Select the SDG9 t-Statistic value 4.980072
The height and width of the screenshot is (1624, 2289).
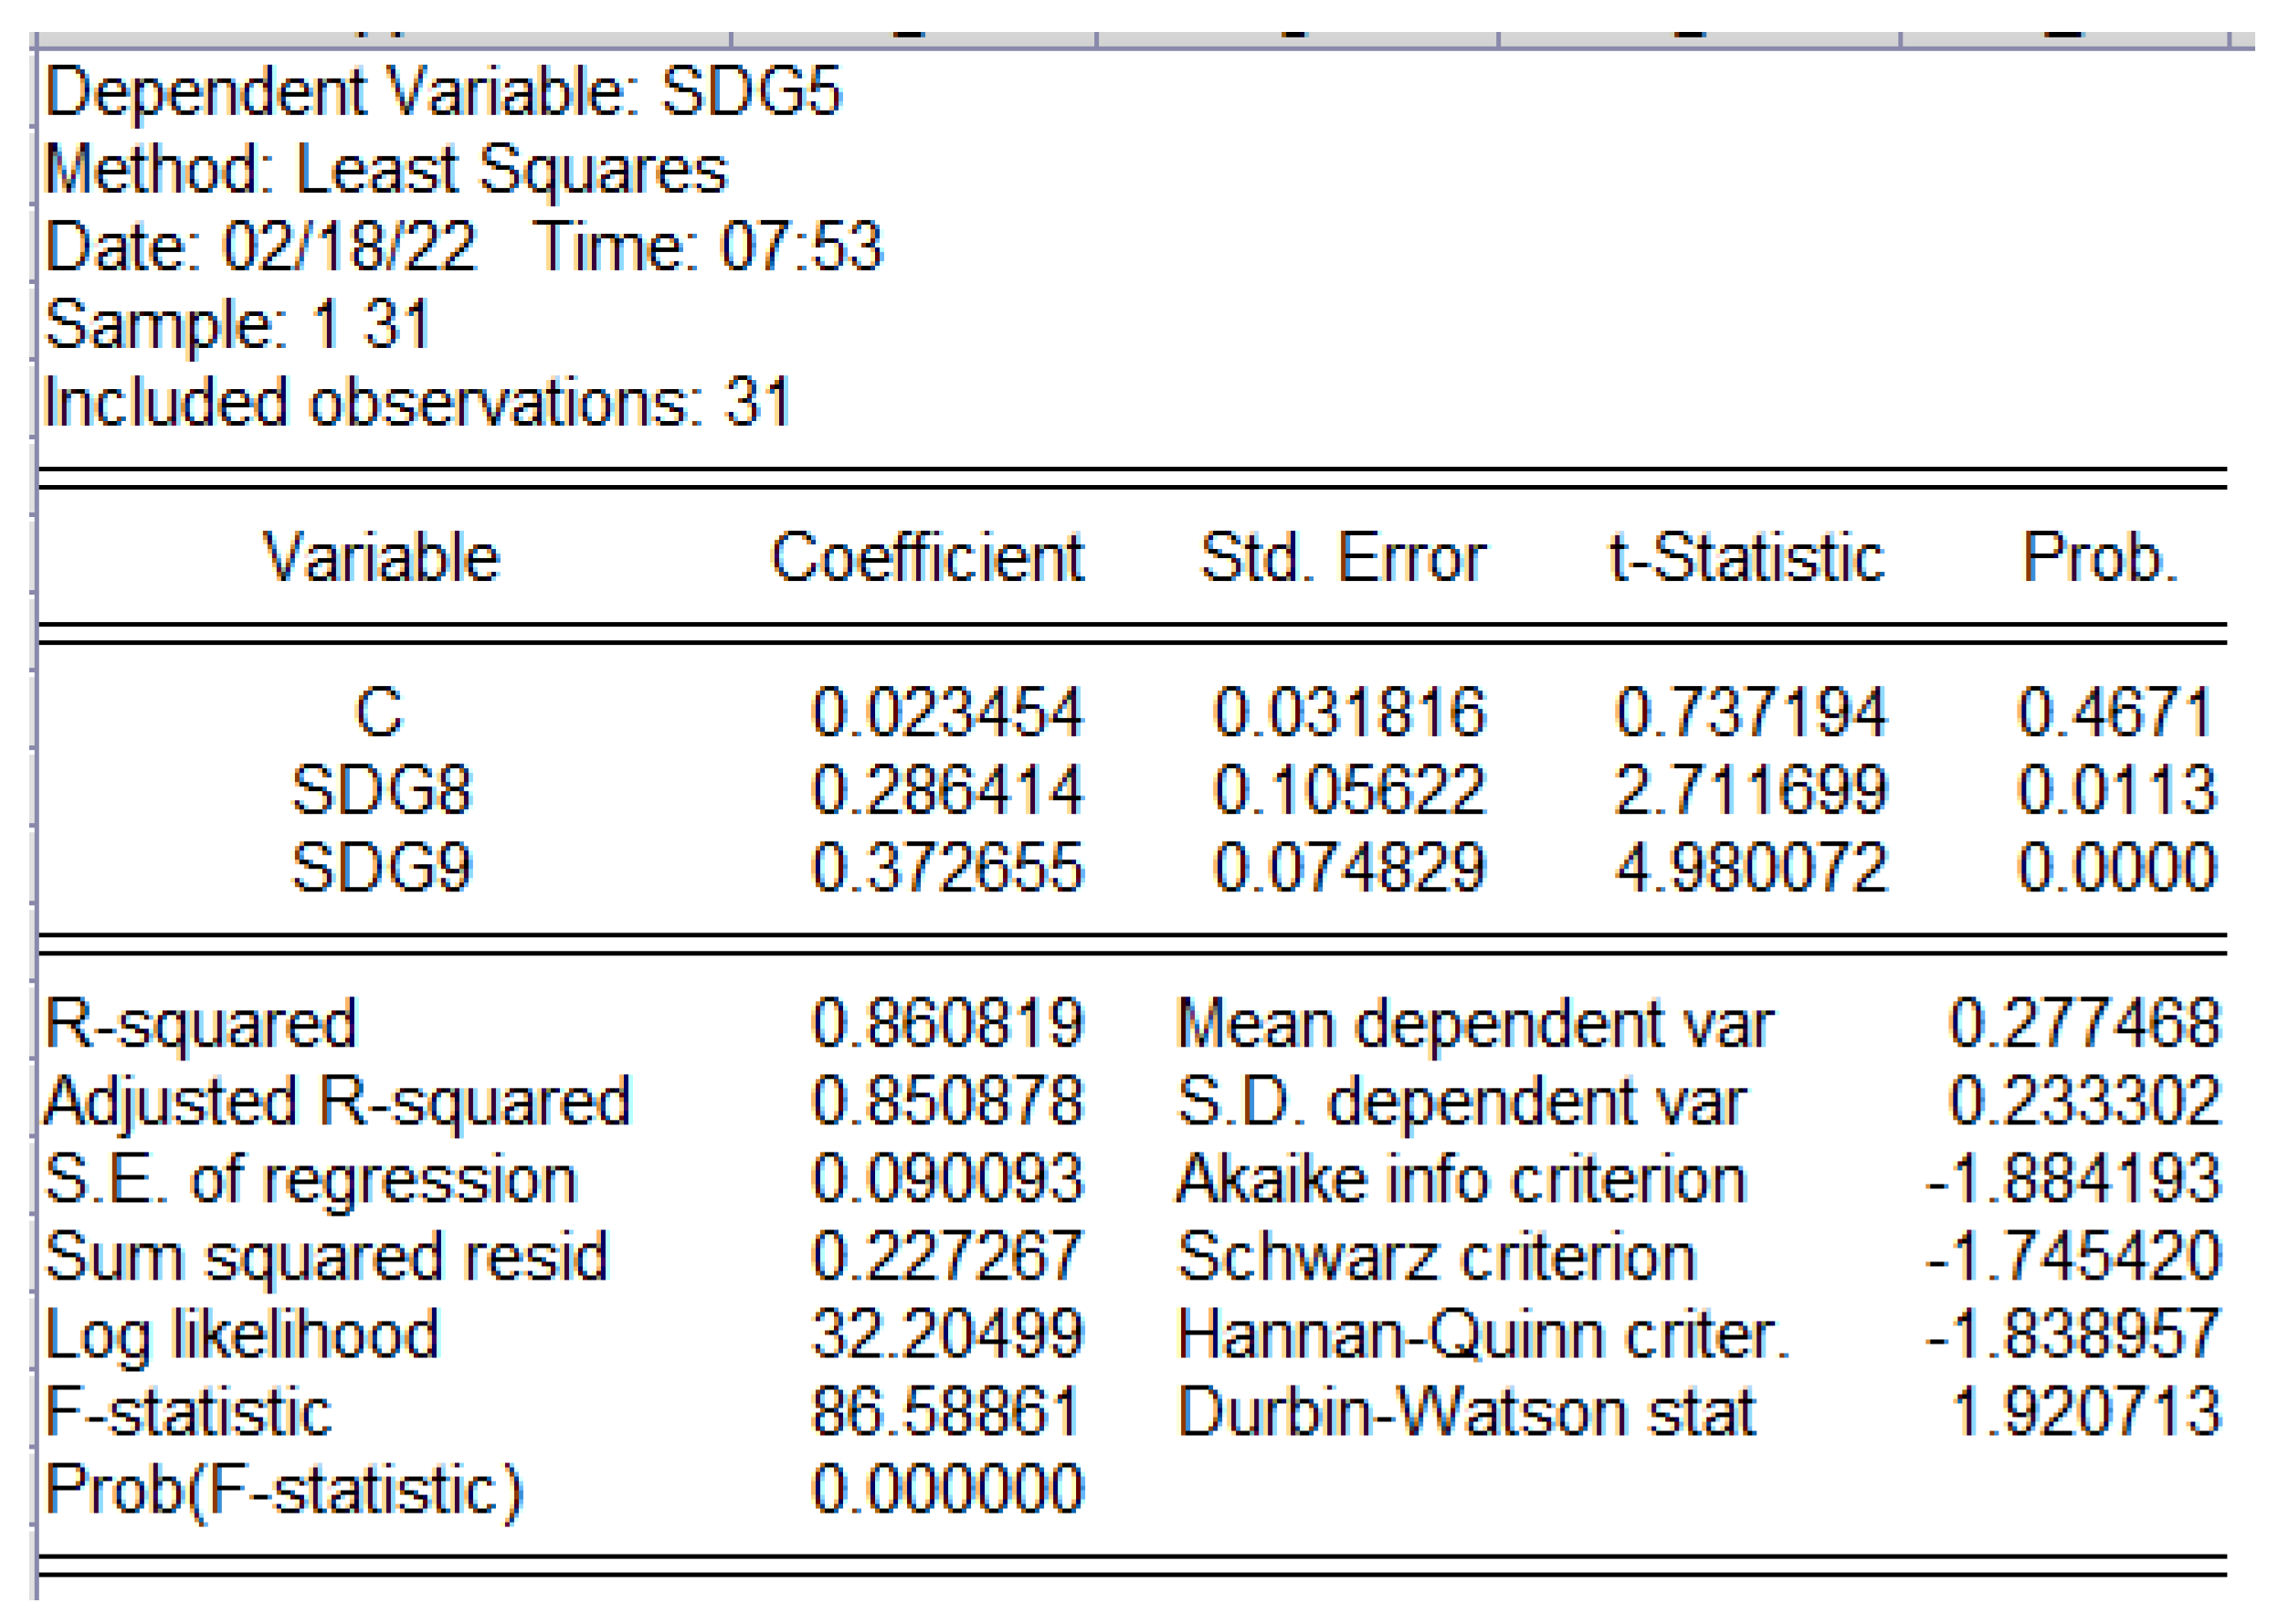click(1751, 867)
